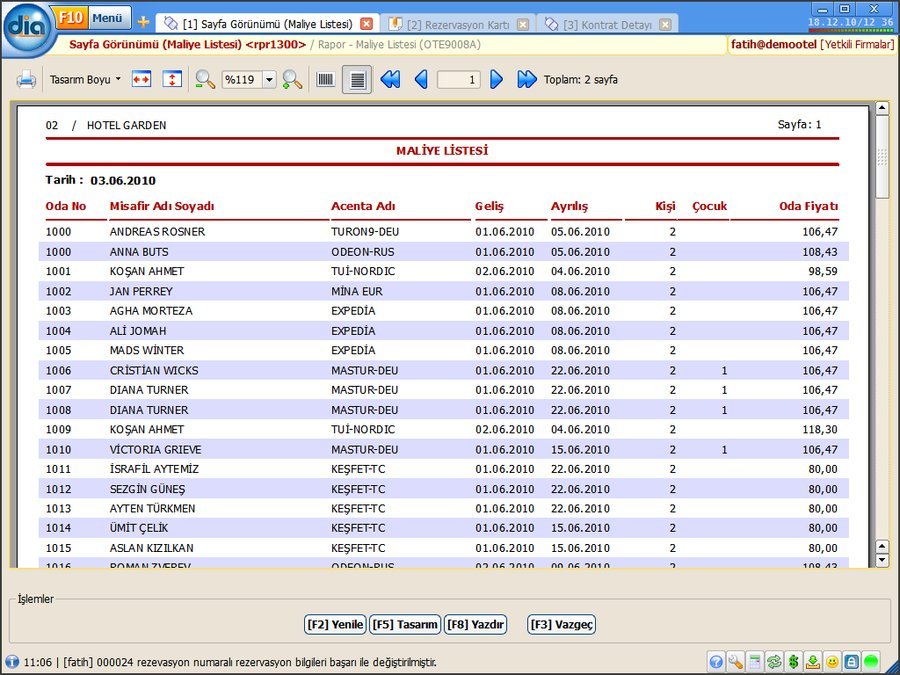
Task: Click the green connection status light
Action: coord(871,662)
